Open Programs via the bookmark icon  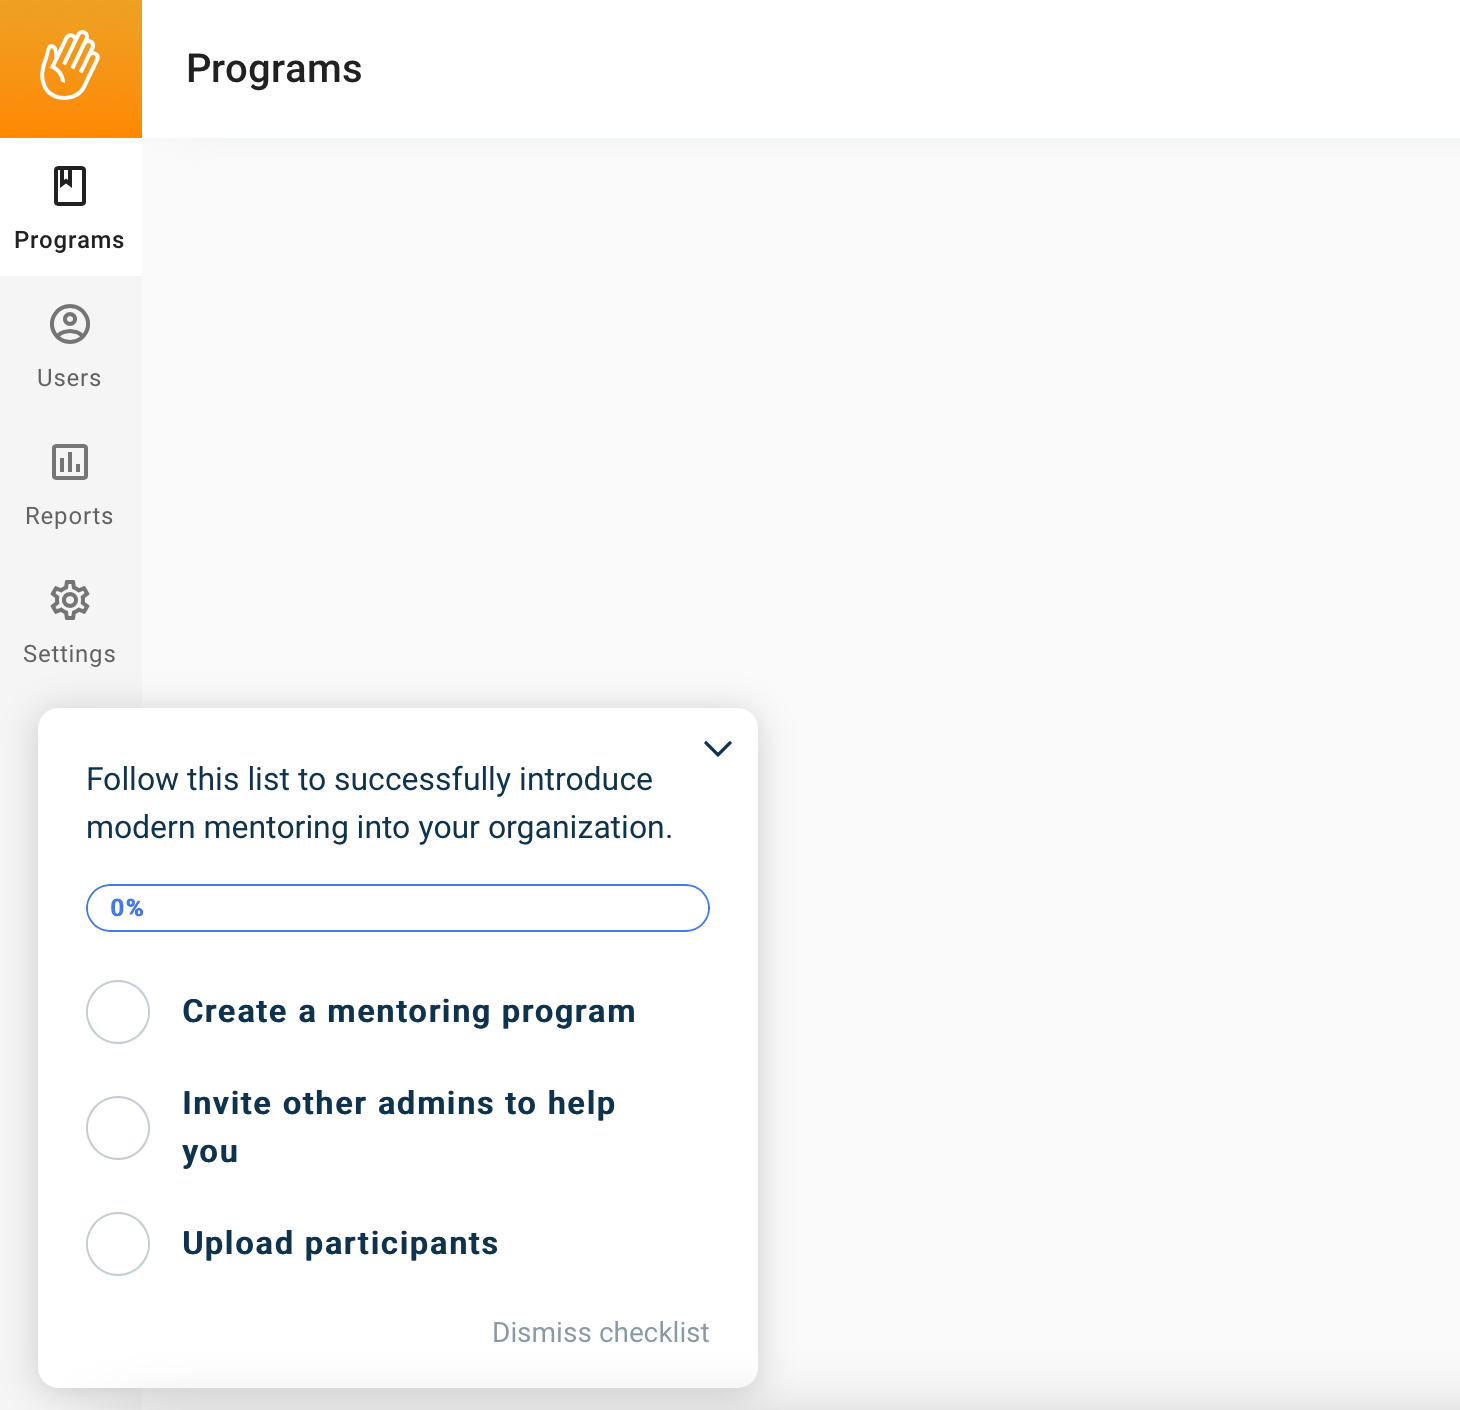(x=70, y=186)
